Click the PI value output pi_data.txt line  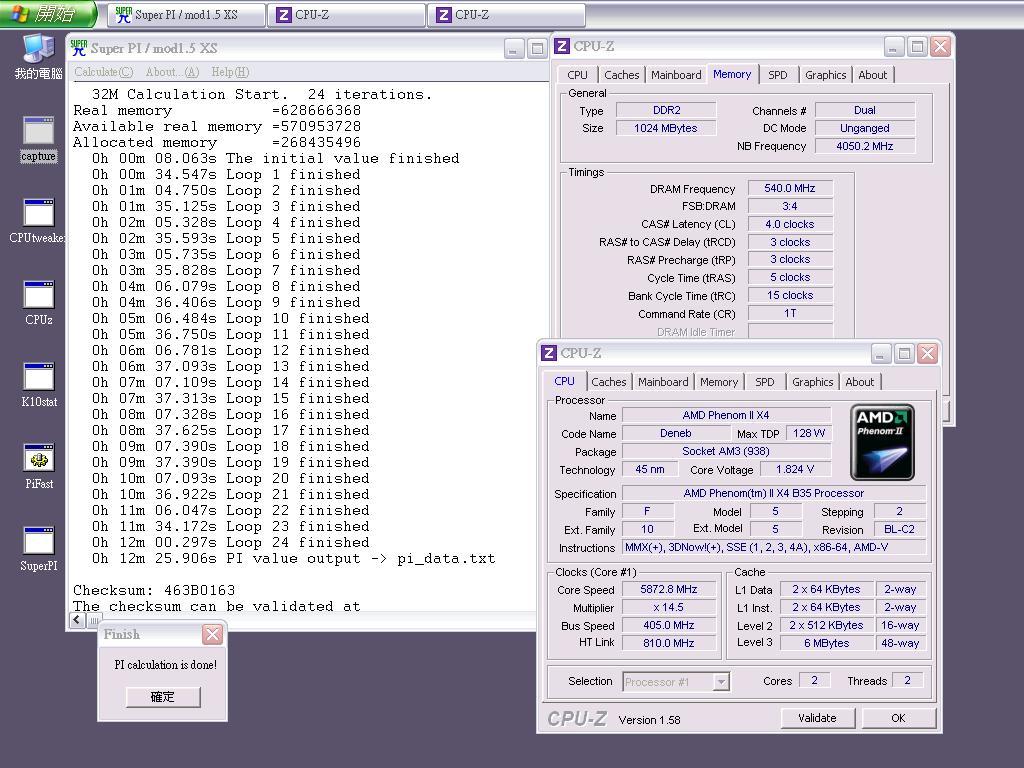click(293, 559)
